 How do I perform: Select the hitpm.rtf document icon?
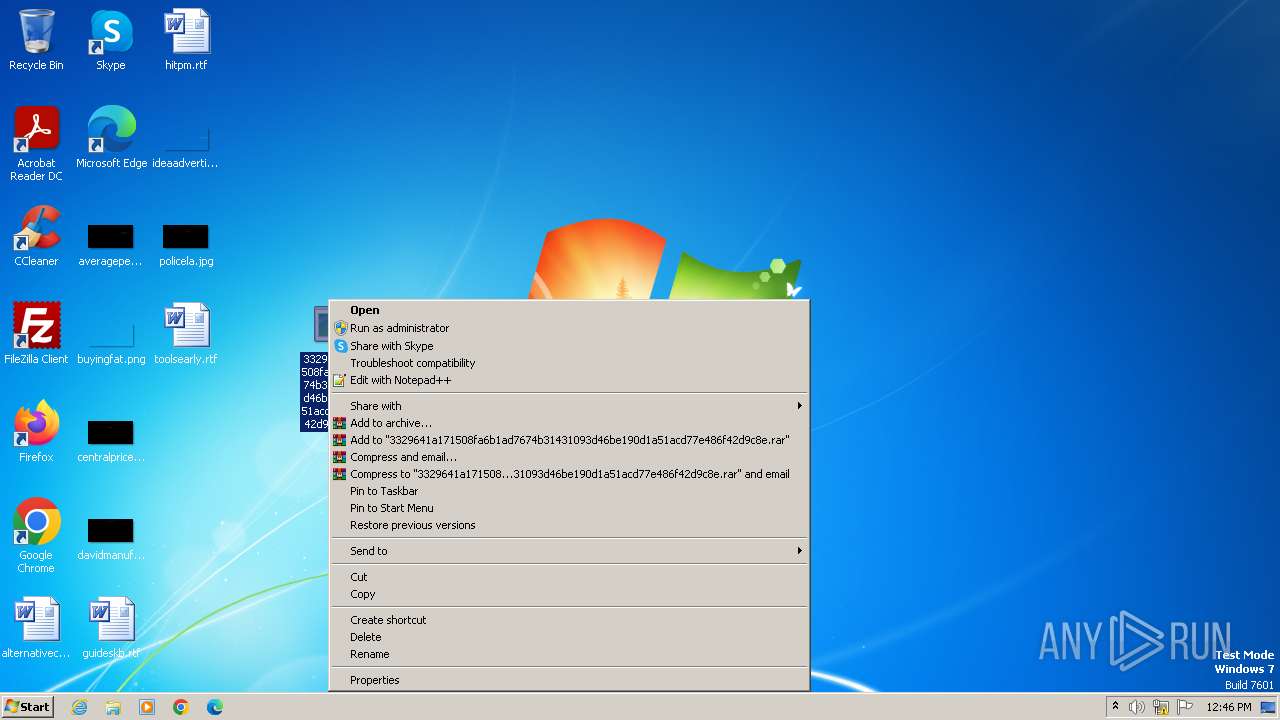point(186,40)
